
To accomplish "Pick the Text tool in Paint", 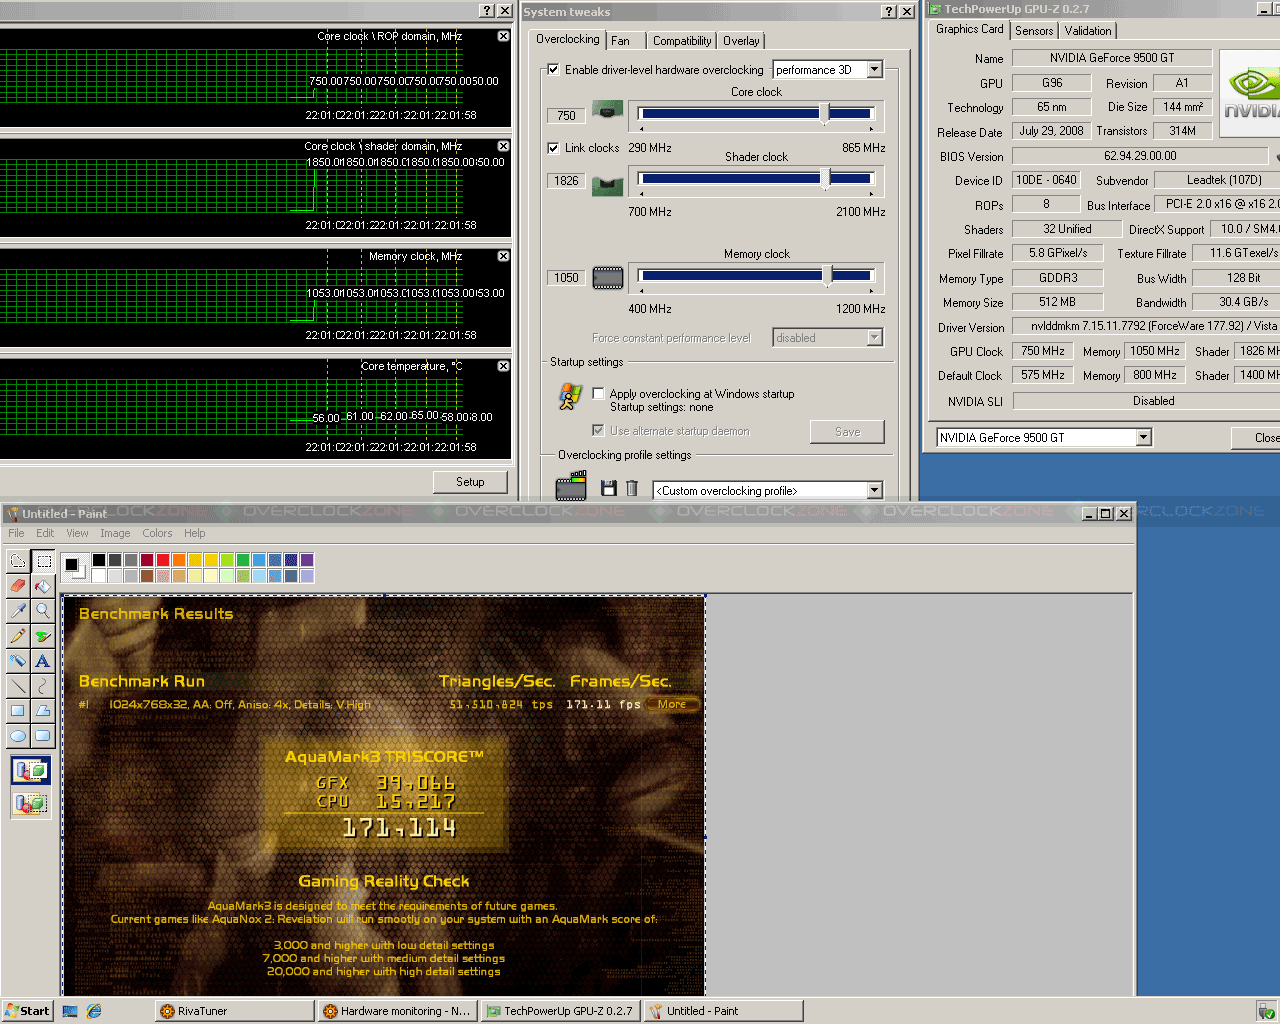I will (x=43, y=661).
